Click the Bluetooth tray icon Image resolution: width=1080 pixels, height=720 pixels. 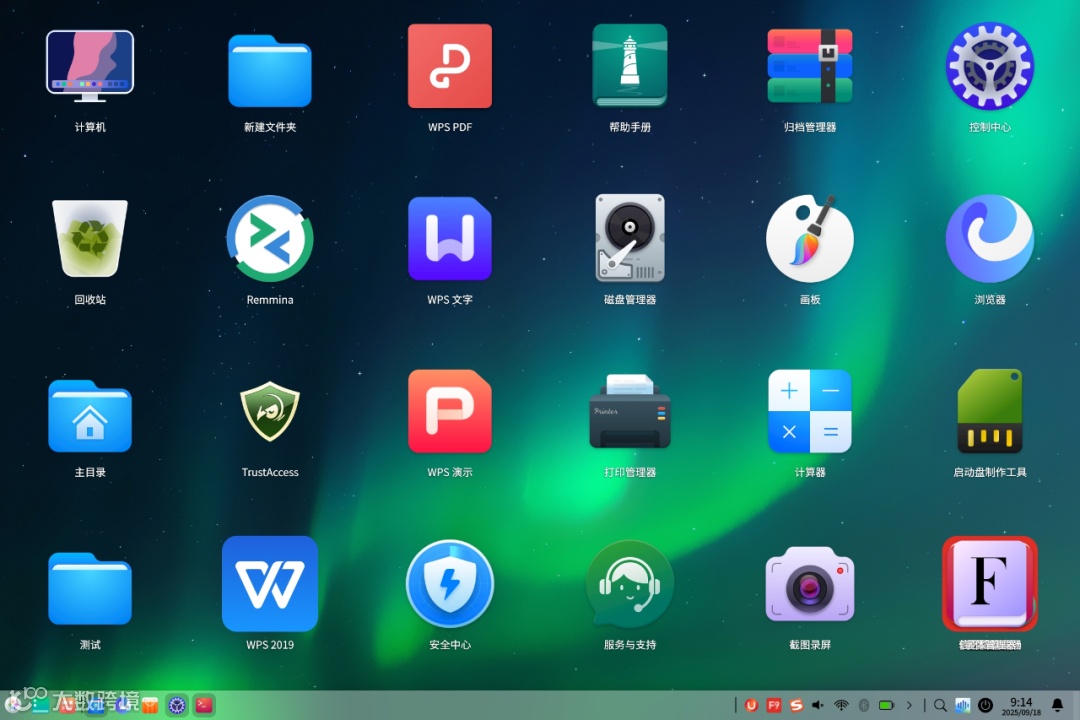point(863,705)
